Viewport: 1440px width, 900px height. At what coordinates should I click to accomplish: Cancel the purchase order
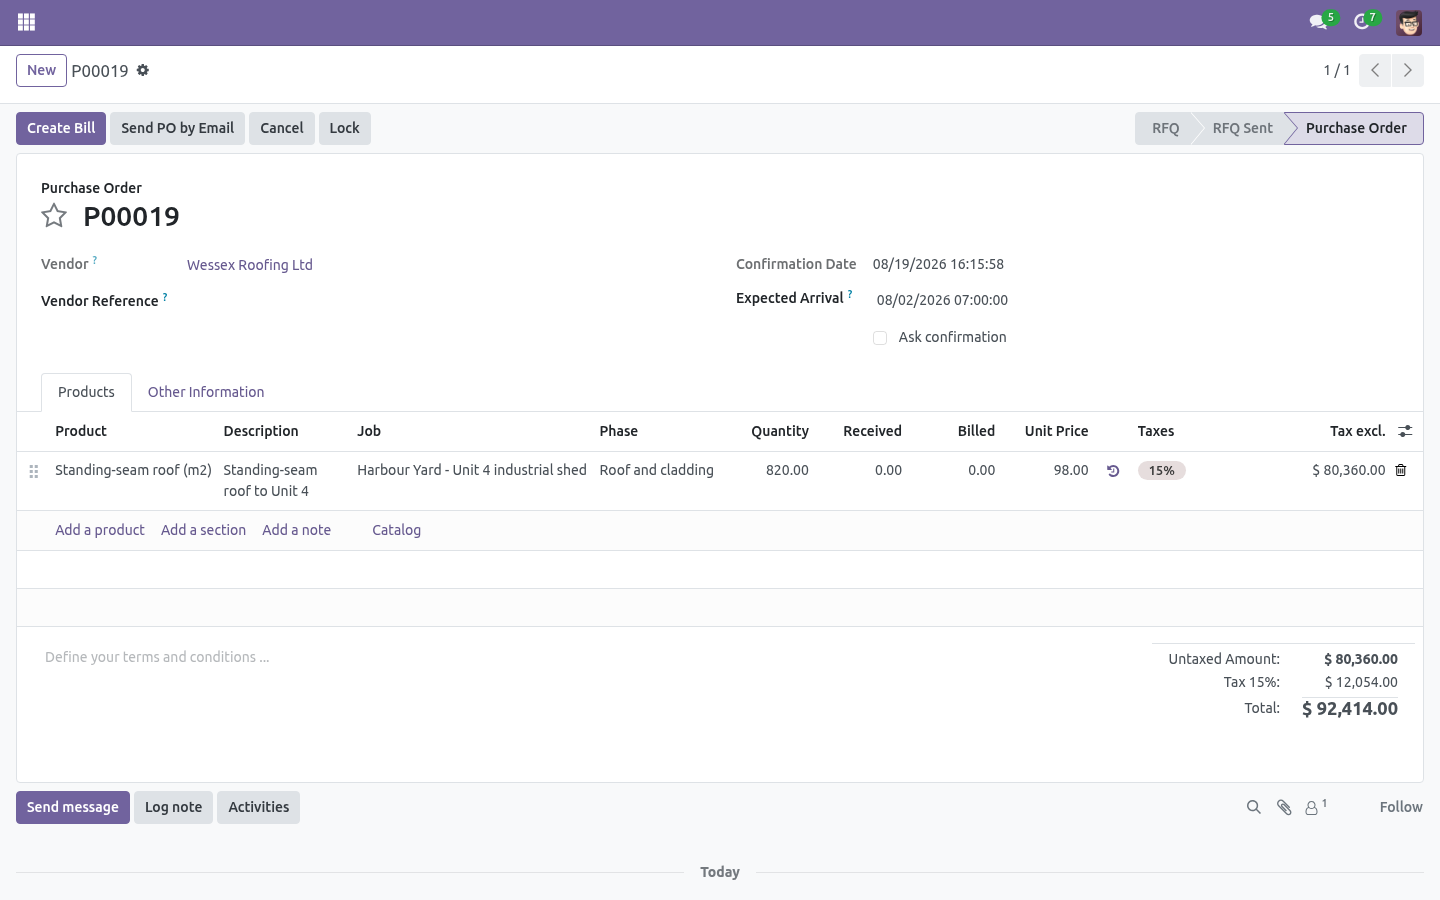pos(282,128)
